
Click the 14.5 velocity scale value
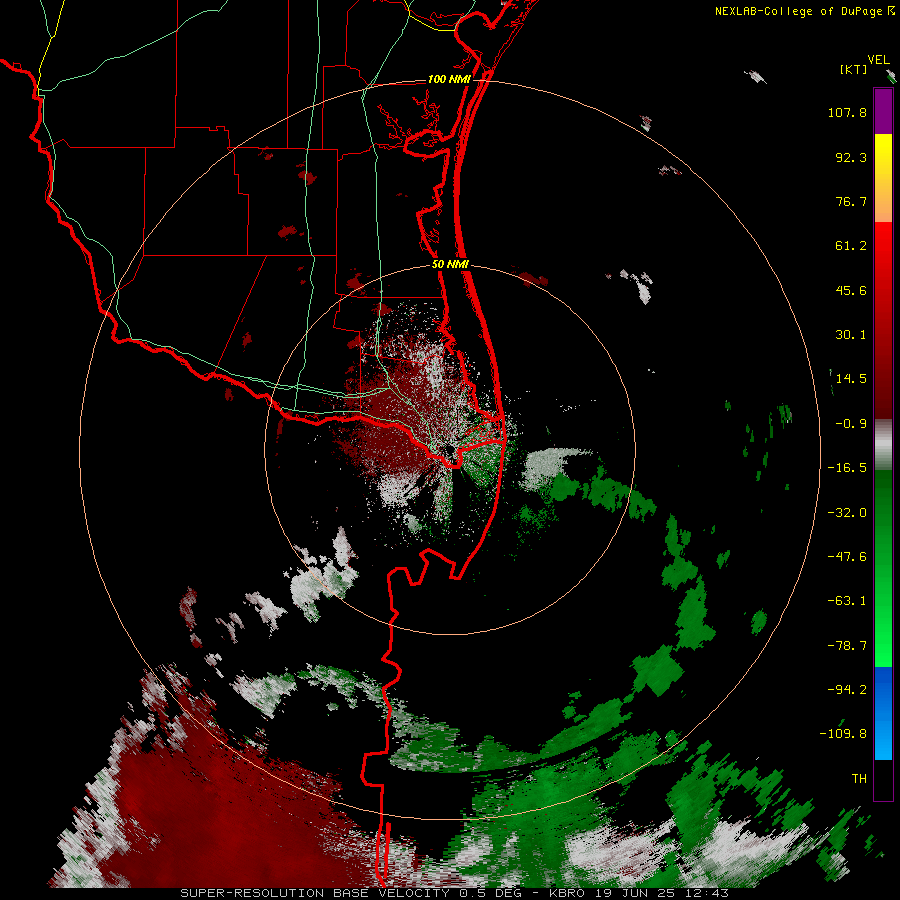(x=851, y=379)
